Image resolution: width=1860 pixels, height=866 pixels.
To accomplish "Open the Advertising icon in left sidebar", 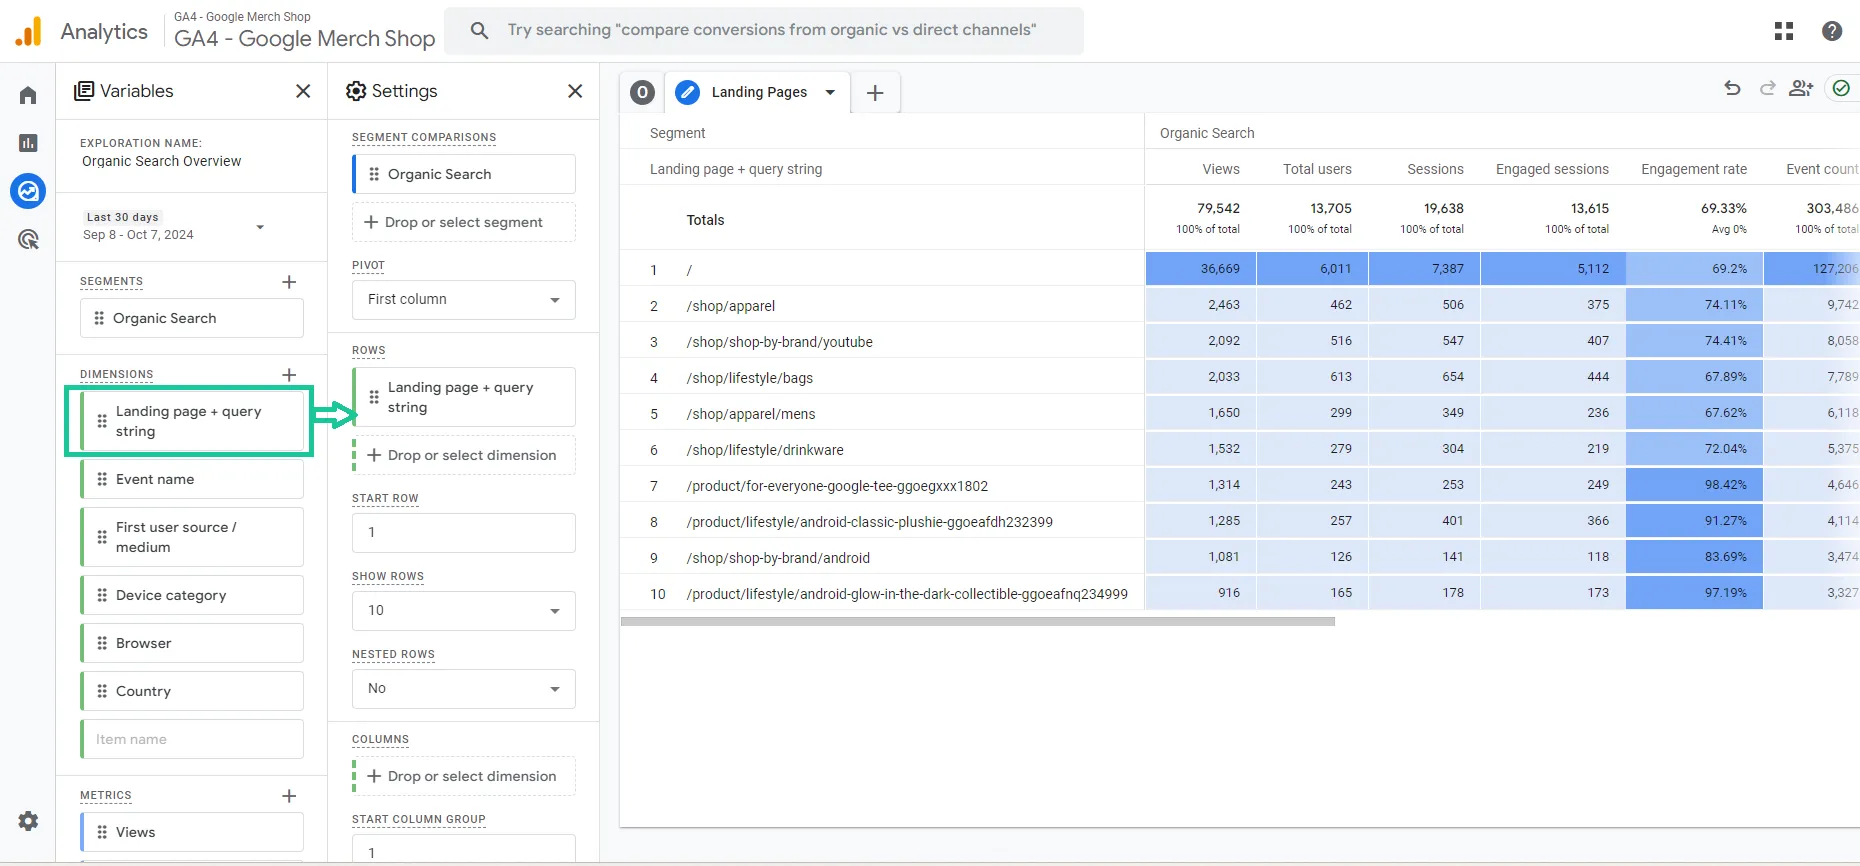I will click(x=28, y=239).
